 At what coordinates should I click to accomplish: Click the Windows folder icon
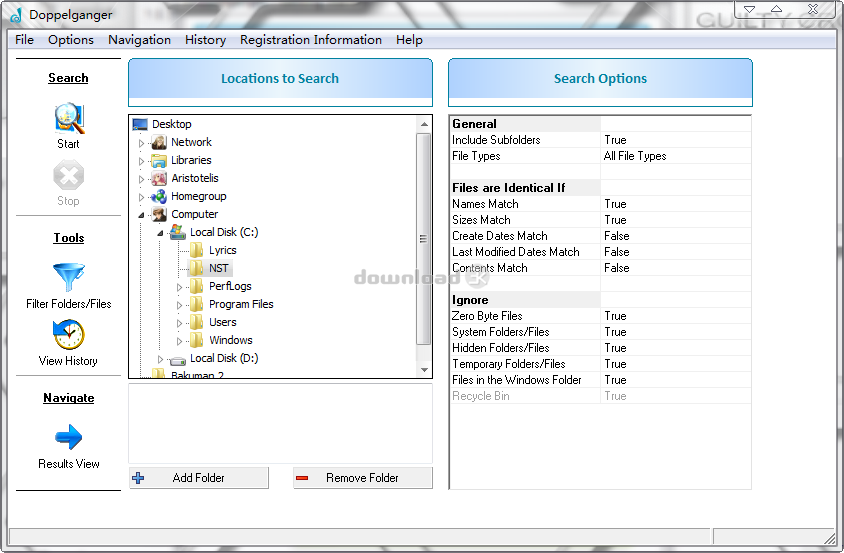197,340
